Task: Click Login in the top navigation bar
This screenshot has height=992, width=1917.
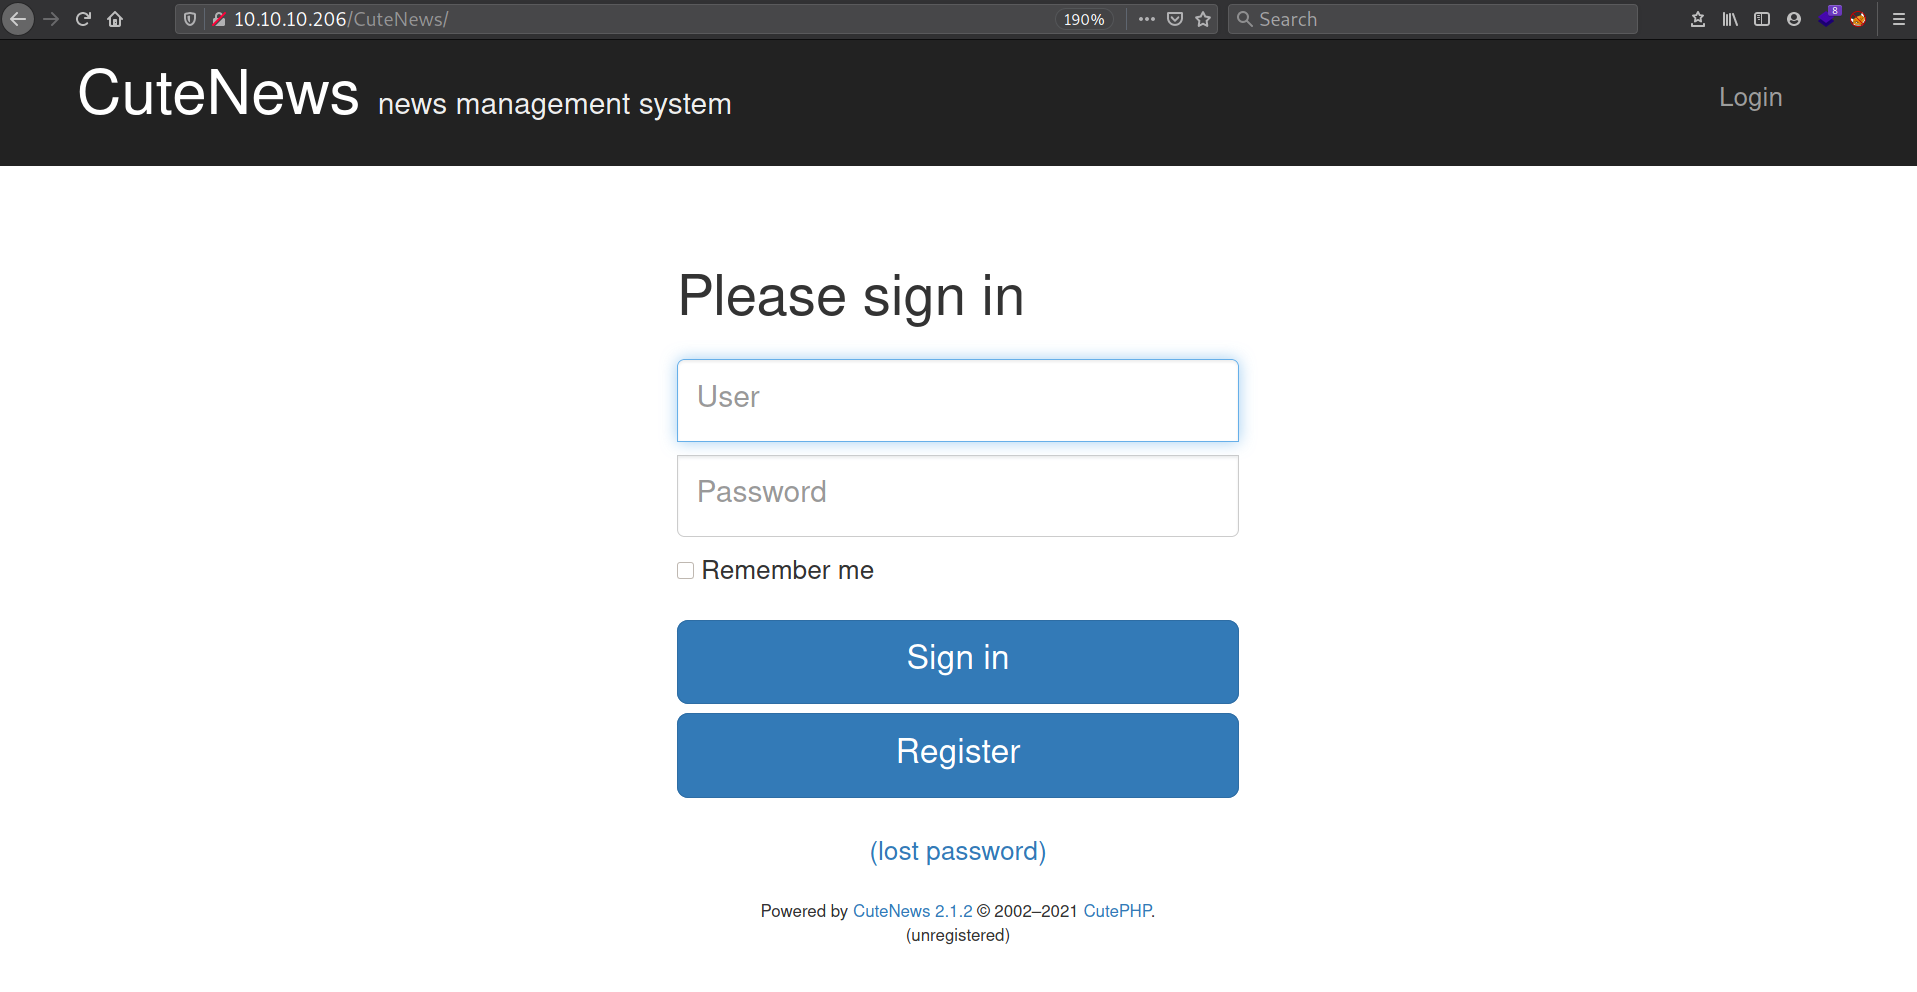Action: tap(1750, 97)
